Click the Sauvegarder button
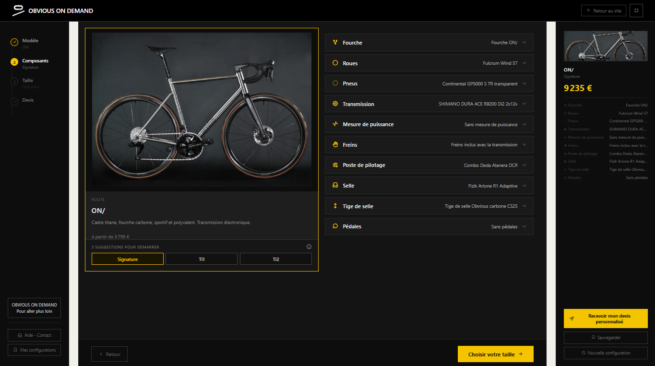 [x=606, y=337]
